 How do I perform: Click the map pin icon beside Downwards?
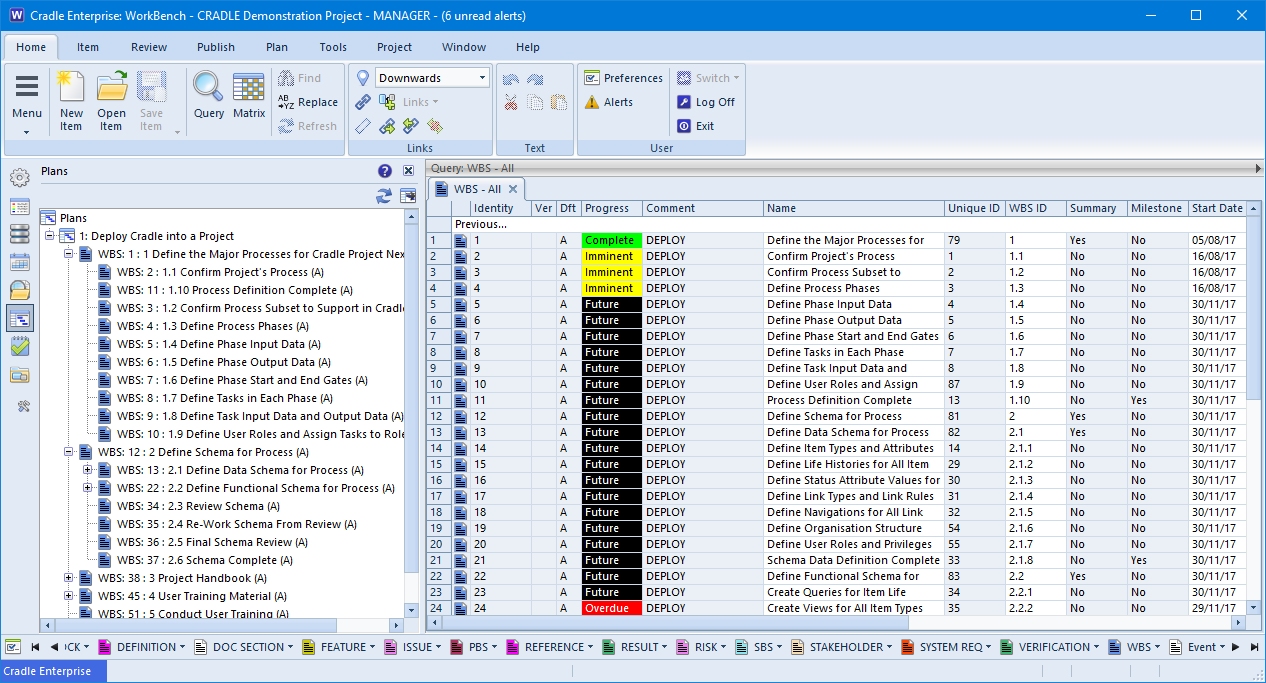tap(363, 78)
